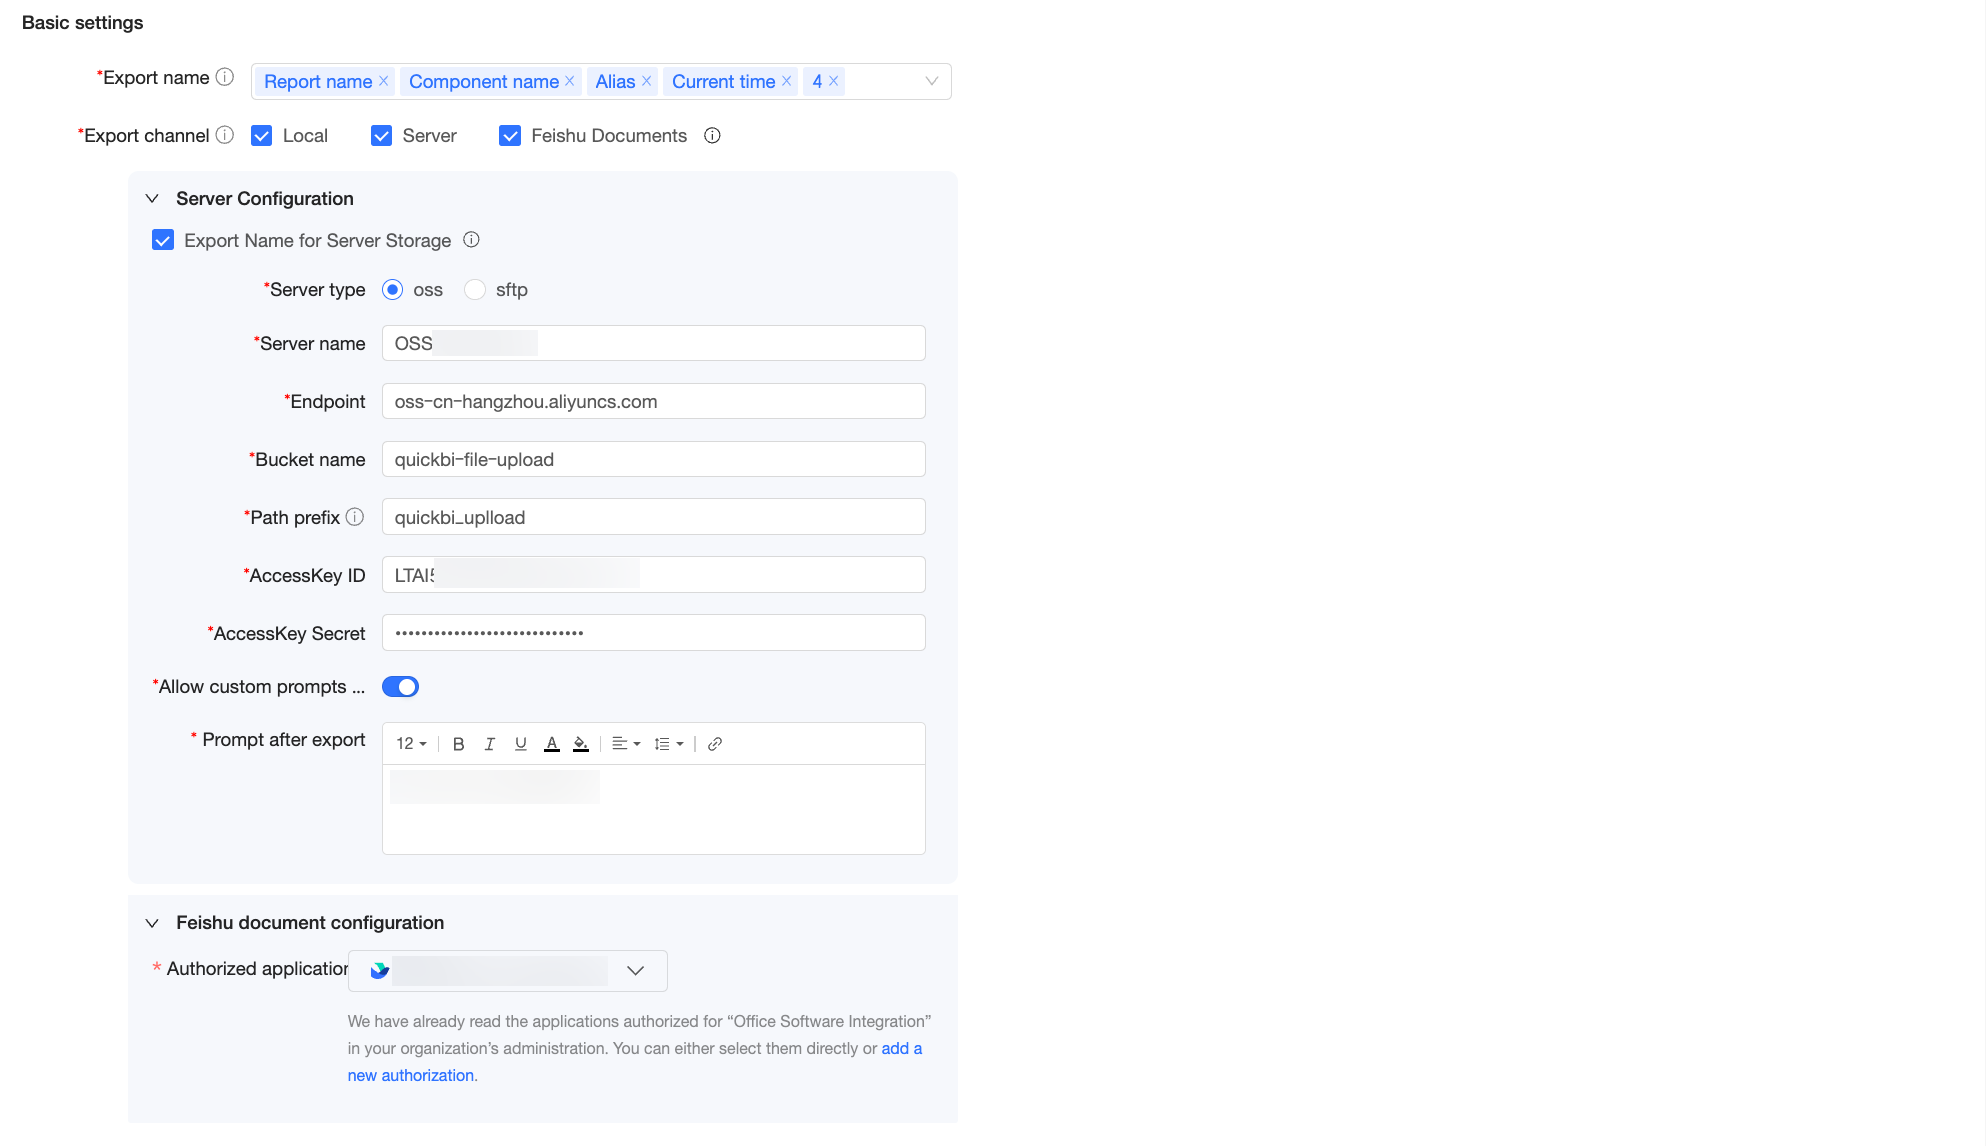Viewport: 1986px width, 1146px height.
Task: Click the info icon beside Export channel
Action: pyautogui.click(x=225, y=135)
